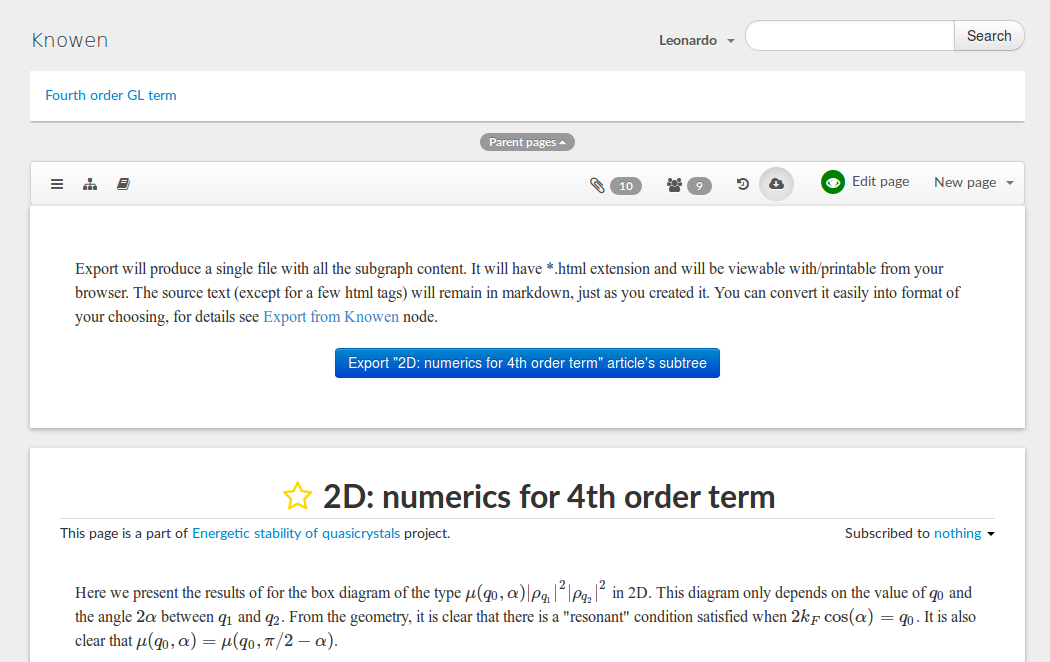Open Energetic stability of quasicrystals project link

(x=296, y=533)
